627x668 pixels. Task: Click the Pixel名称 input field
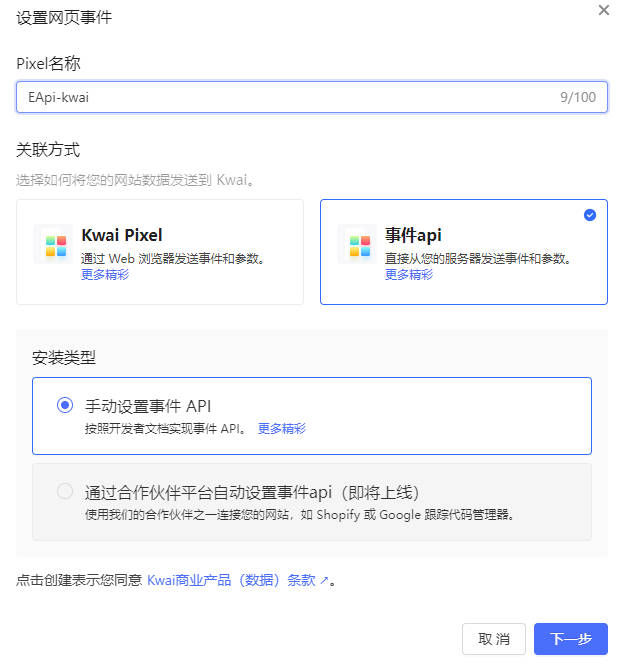point(280,97)
